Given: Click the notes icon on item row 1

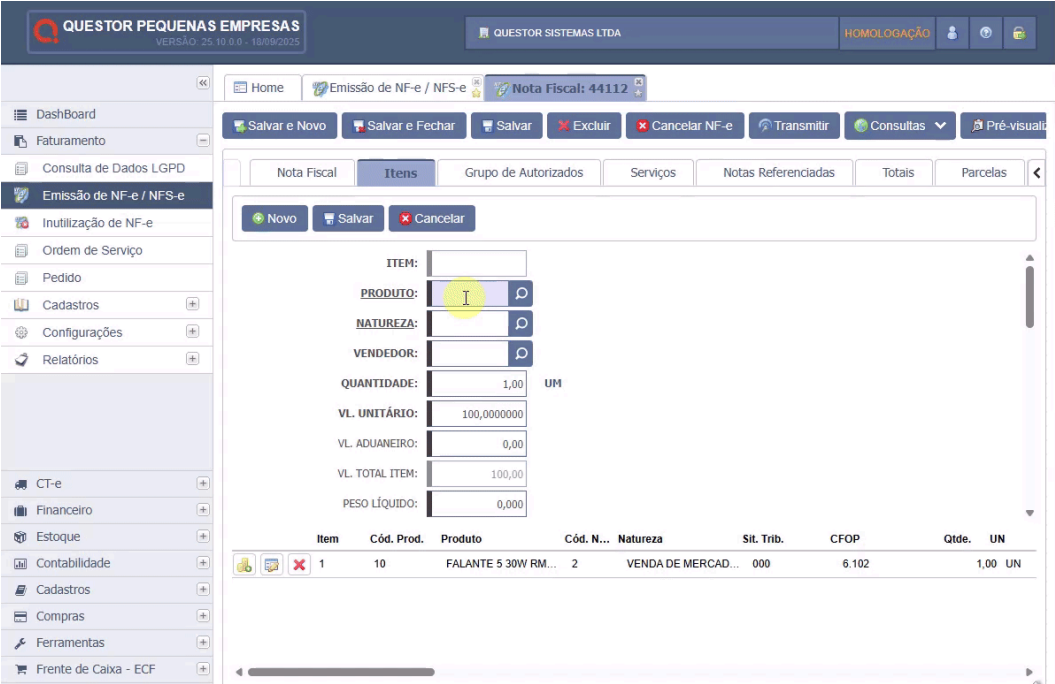Looking at the screenshot, I should click(x=271, y=565).
